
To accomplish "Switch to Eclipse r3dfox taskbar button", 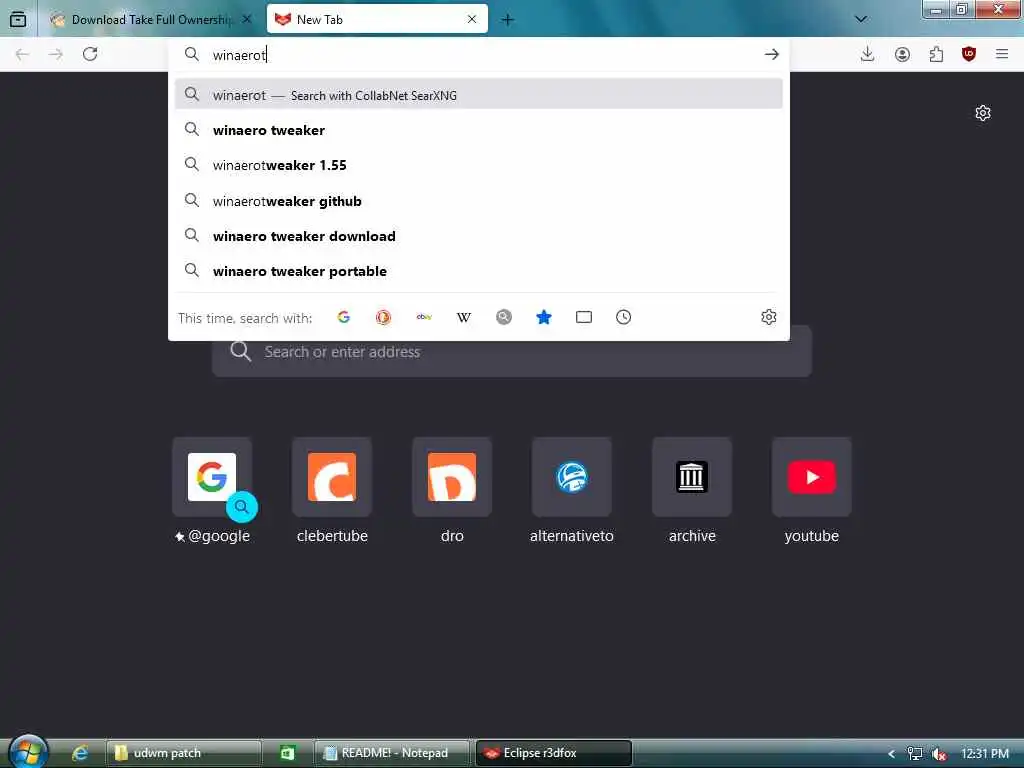I will point(554,753).
